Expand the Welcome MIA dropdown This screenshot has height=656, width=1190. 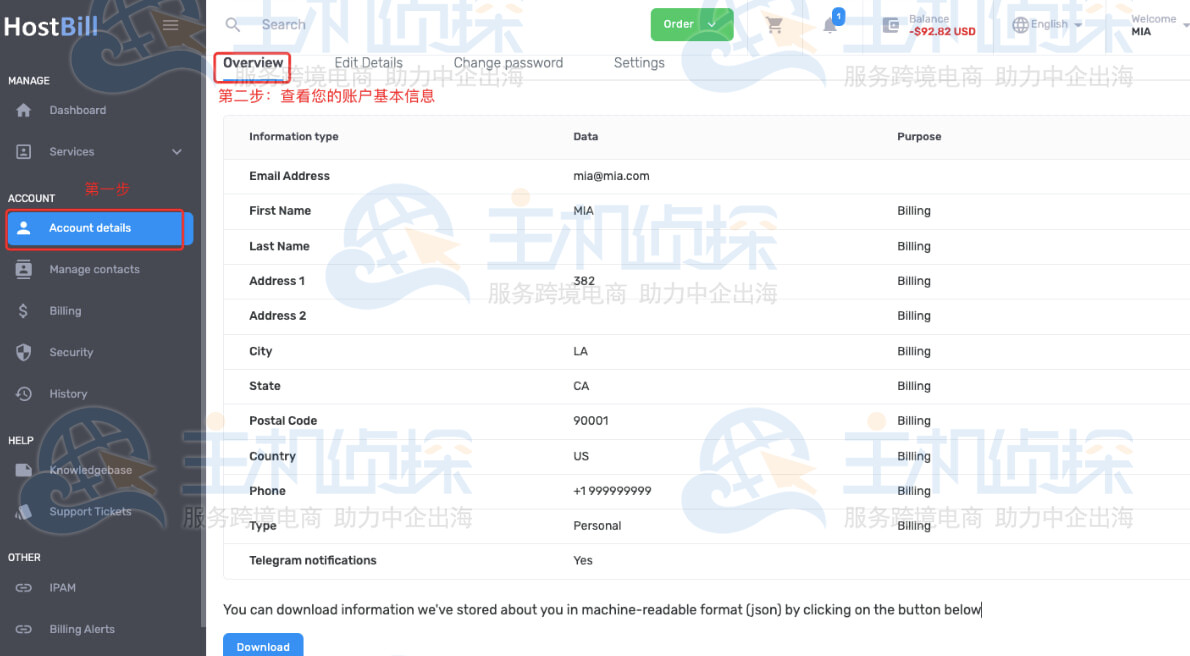point(1157,24)
